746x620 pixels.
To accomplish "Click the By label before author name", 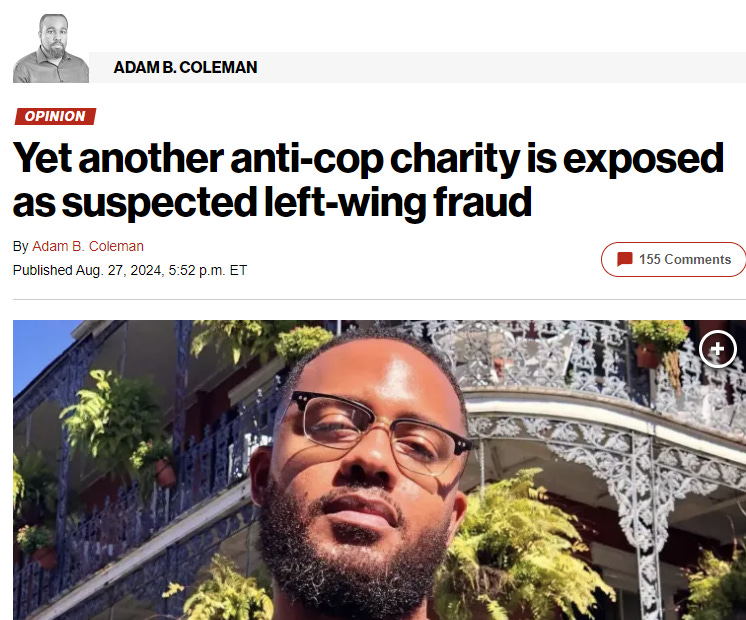I will coord(20,246).
